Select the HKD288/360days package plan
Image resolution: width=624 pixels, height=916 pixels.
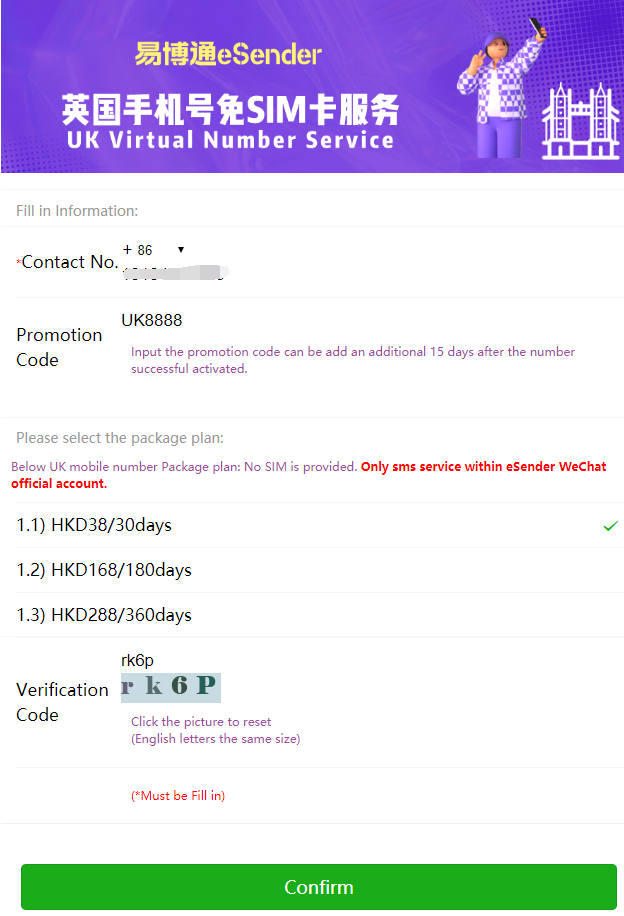point(319,615)
